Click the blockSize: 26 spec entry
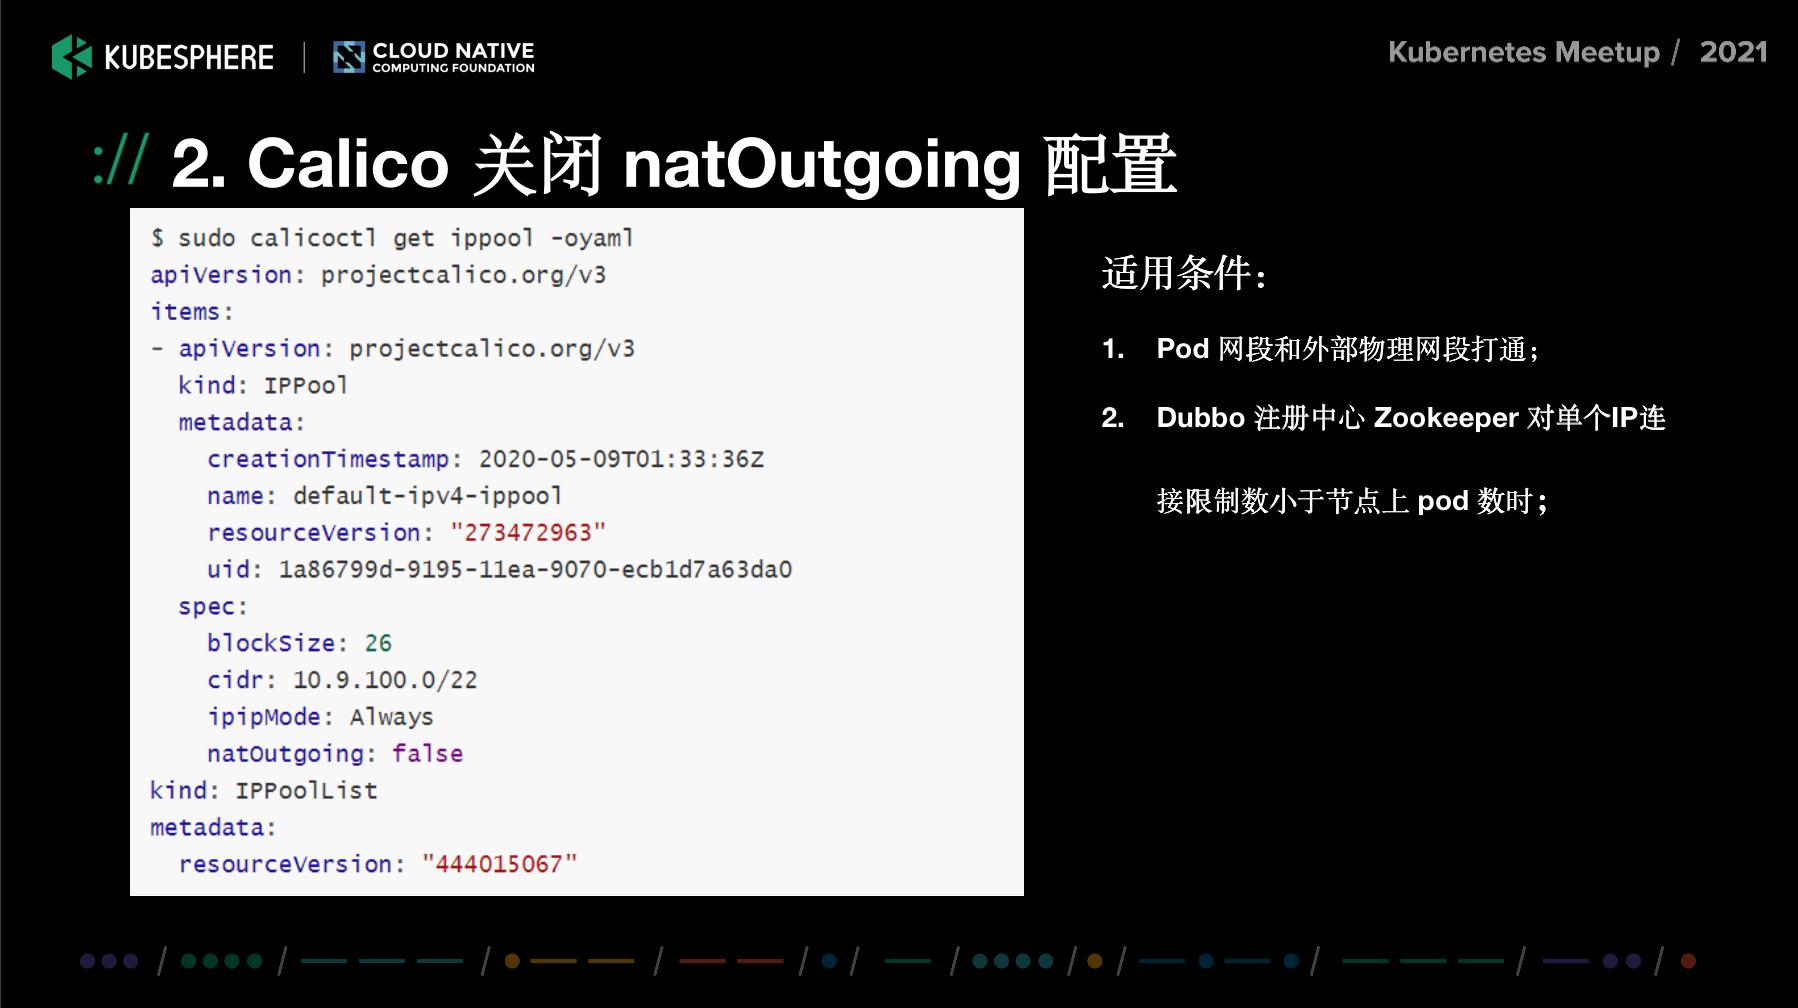Viewport: 1798px width, 1008px height. (298, 643)
